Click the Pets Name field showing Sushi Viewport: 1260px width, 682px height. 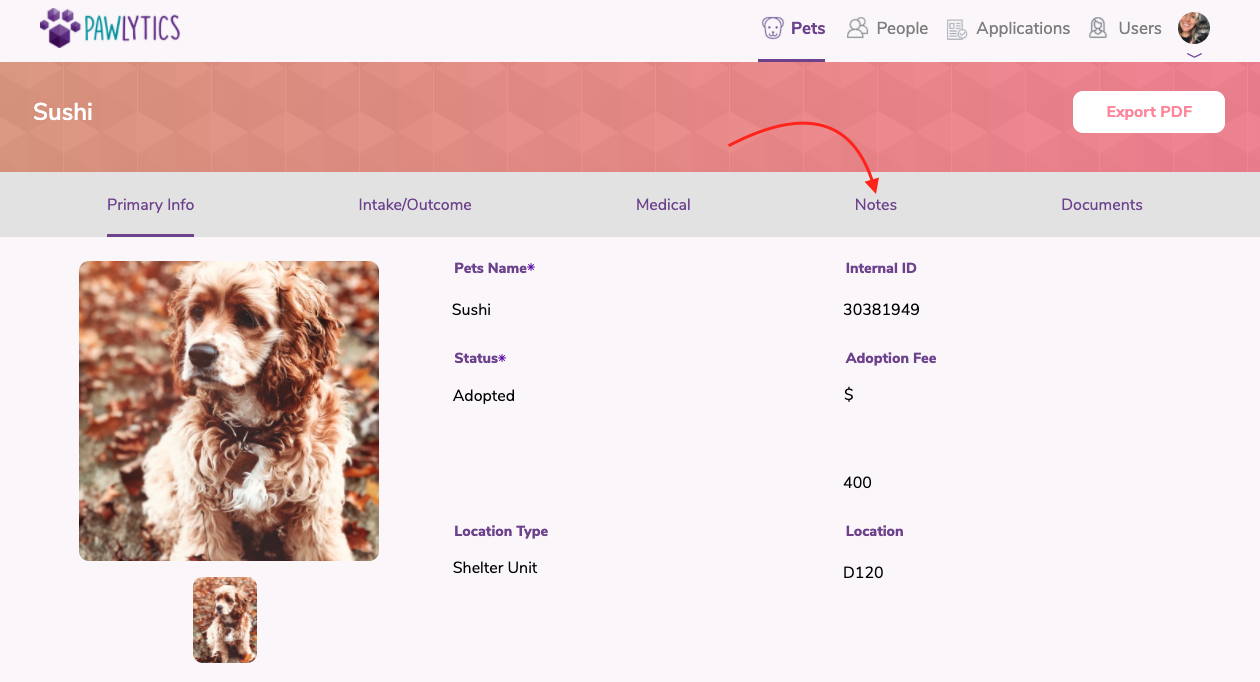coord(472,310)
